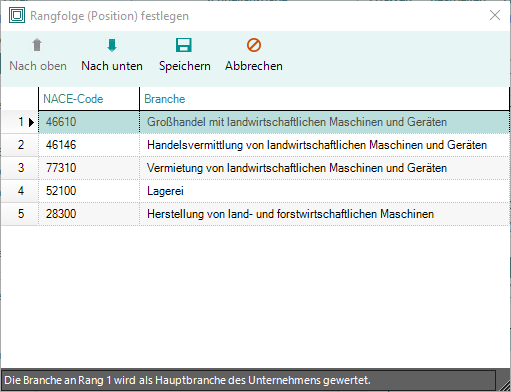Click the Hauptbranche status bar message
Image resolution: width=511 pixels, height=392 pixels.
(187, 380)
